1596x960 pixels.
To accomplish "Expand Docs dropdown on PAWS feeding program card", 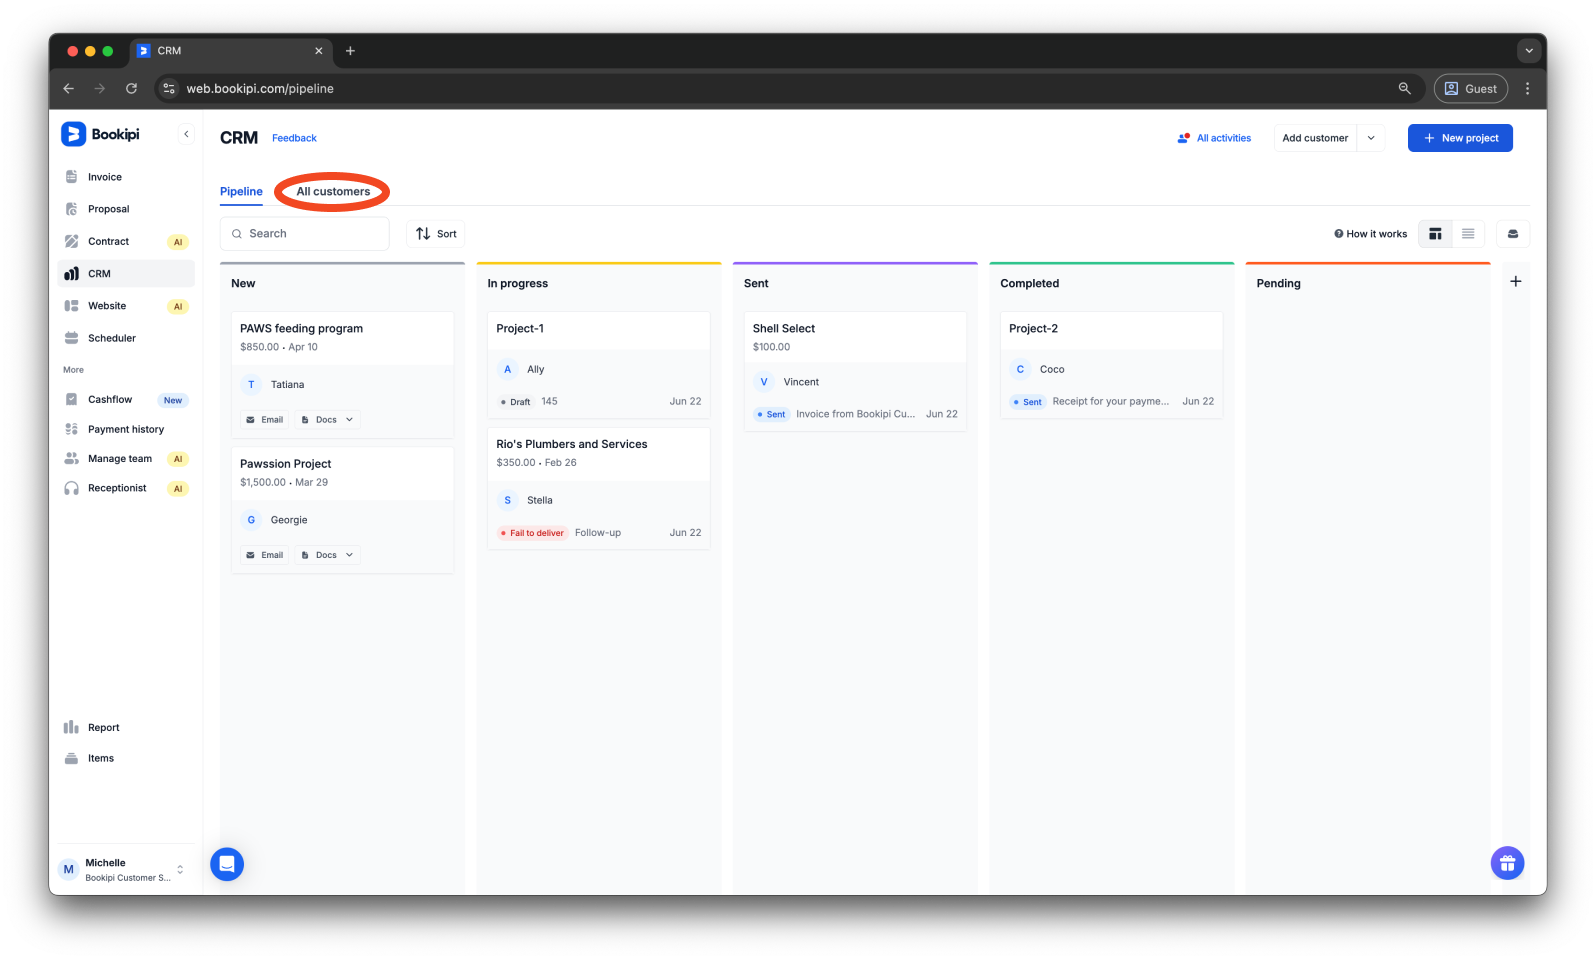I will [328, 420].
